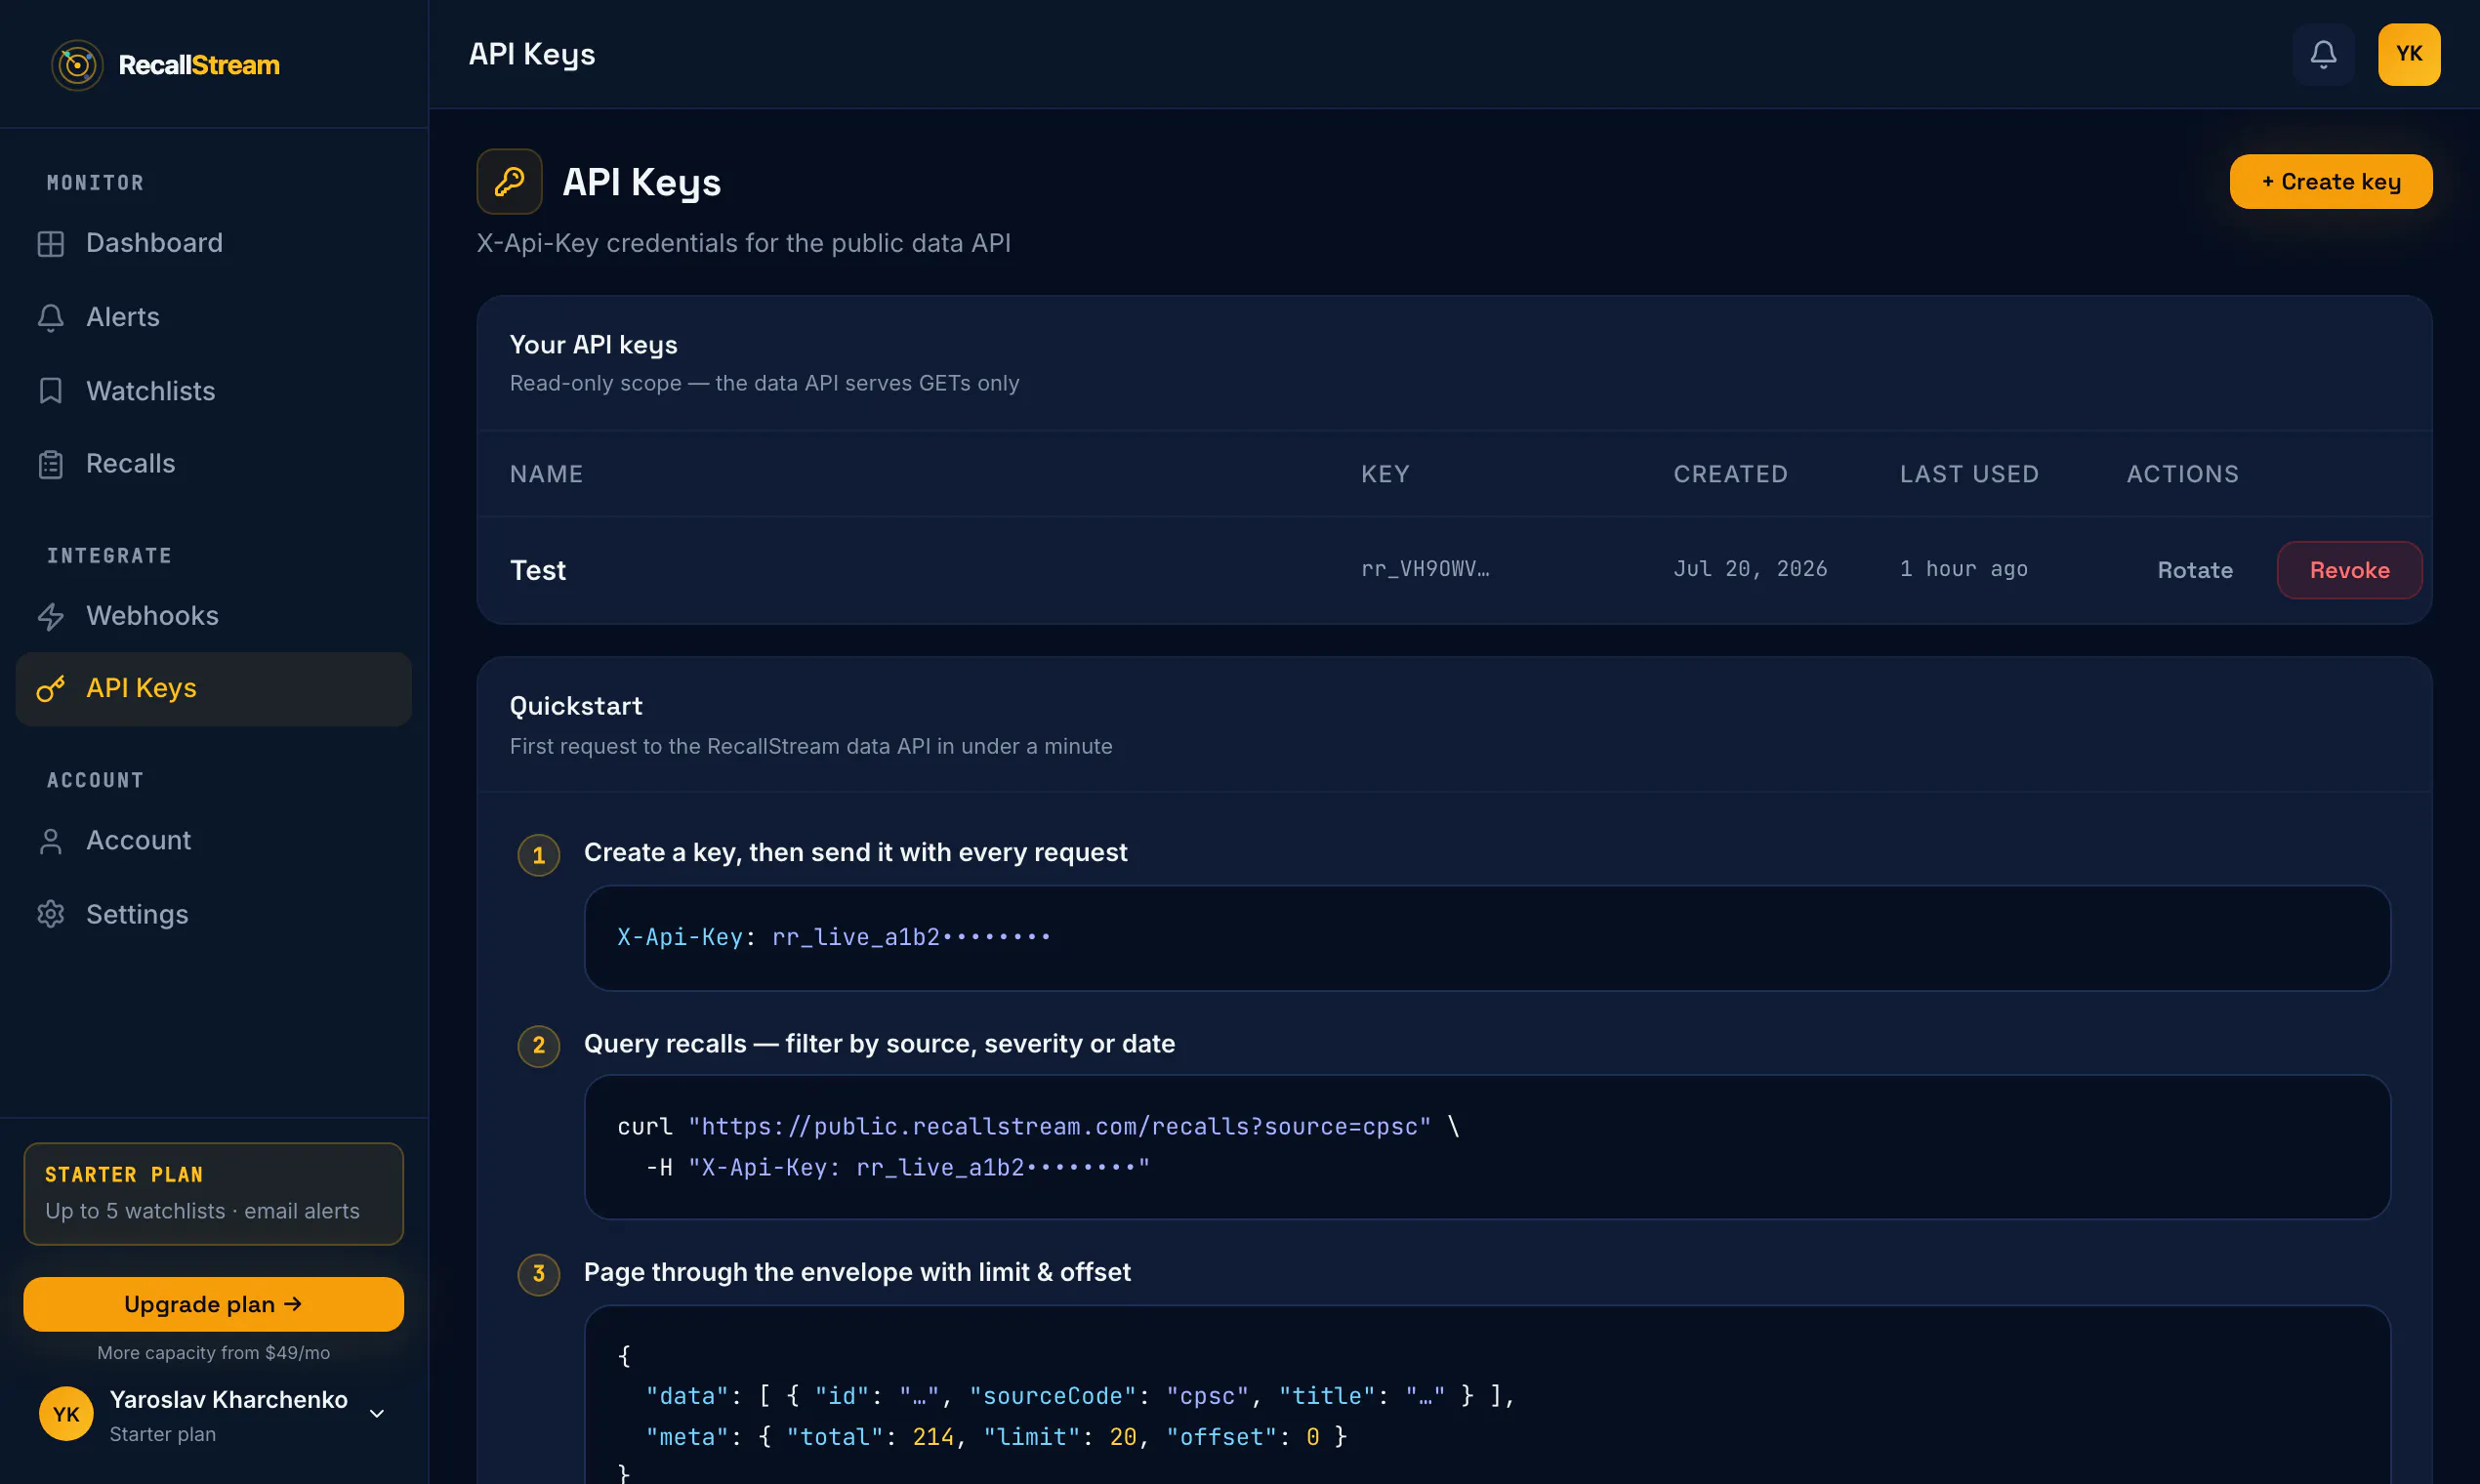2480x1484 pixels.
Task: Click 'Page through the envelope' step heading
Action: pyautogui.click(x=857, y=1272)
